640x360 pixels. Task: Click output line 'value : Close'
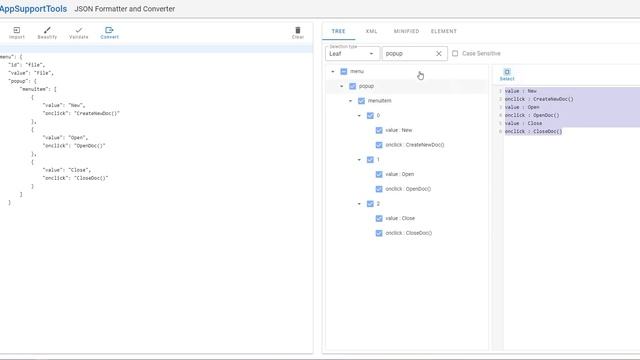[524, 123]
